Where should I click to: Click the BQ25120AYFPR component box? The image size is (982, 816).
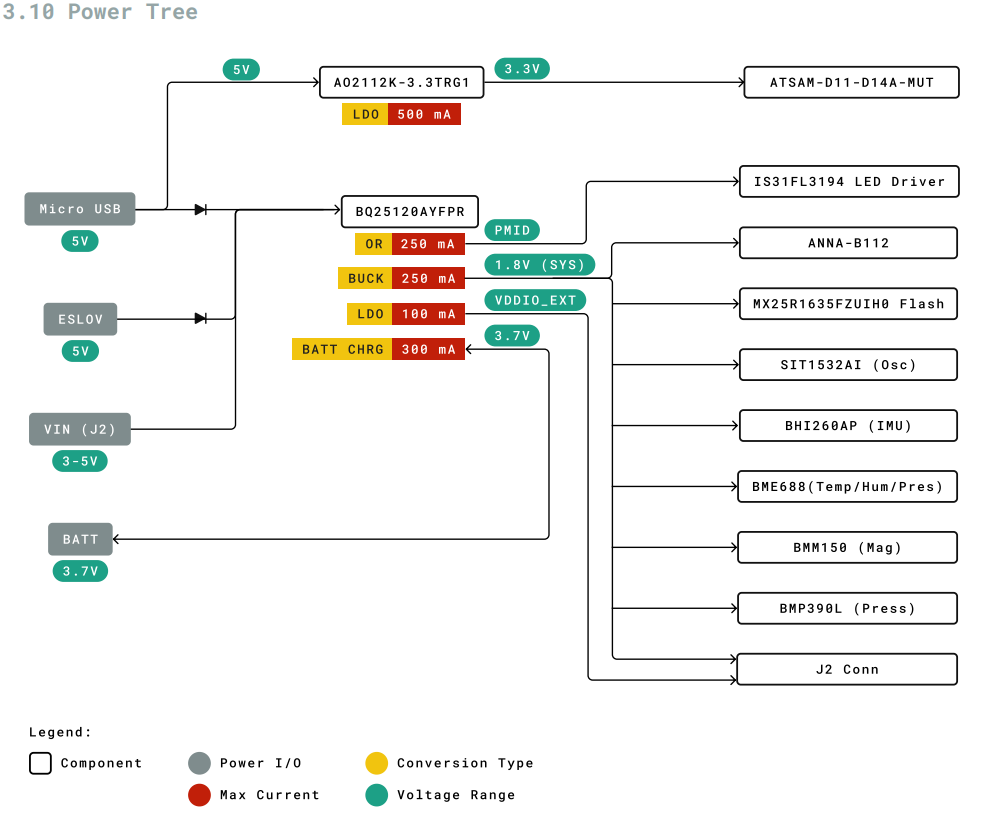(410, 212)
